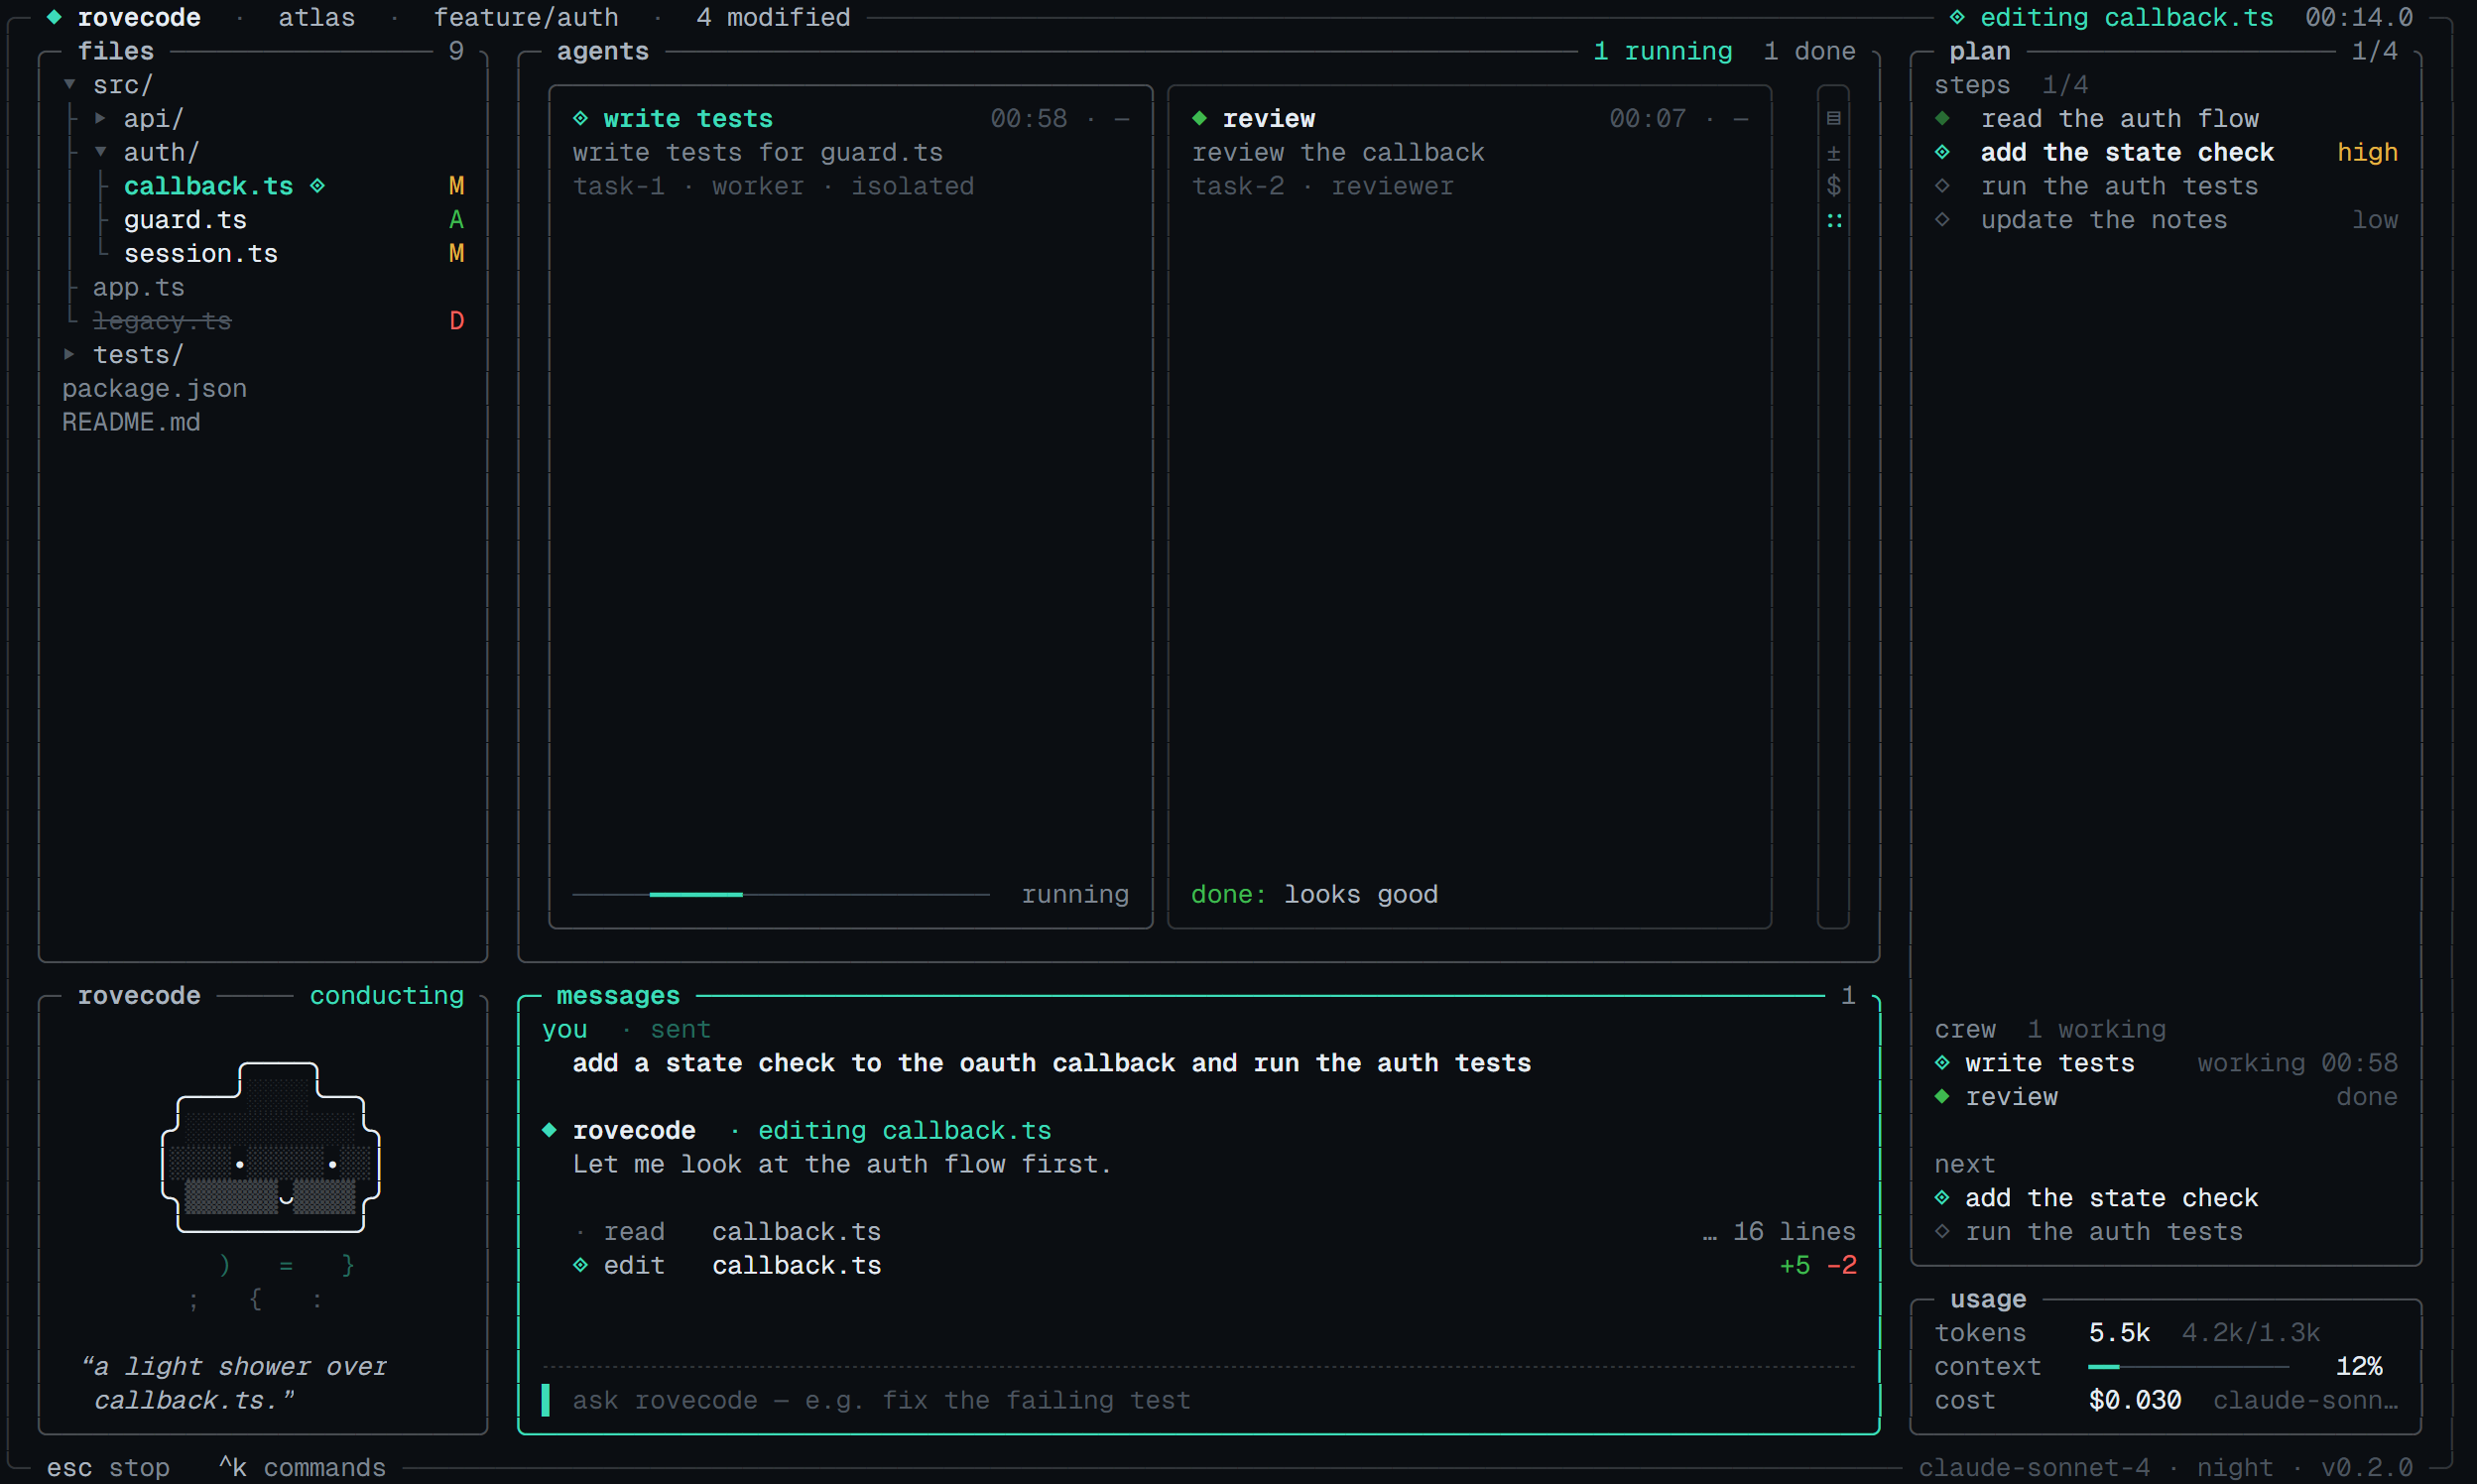Select the 'agents' panel title
2477x1484 pixels.
point(603,51)
